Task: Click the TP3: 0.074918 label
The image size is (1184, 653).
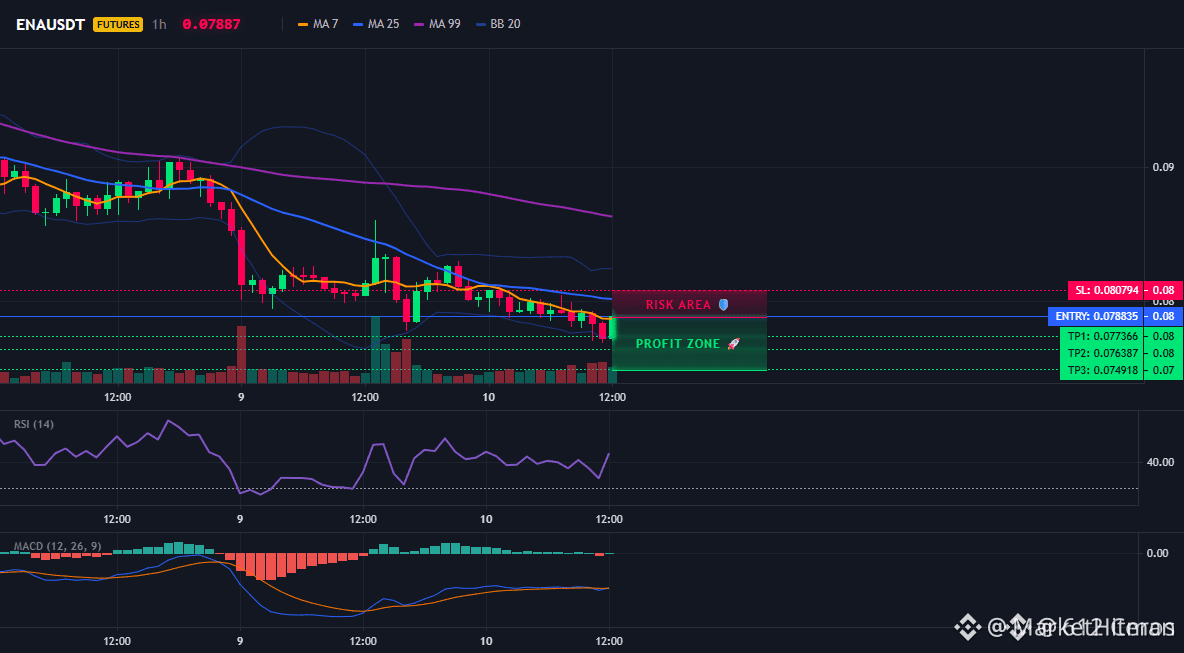Action: [x=1102, y=370]
